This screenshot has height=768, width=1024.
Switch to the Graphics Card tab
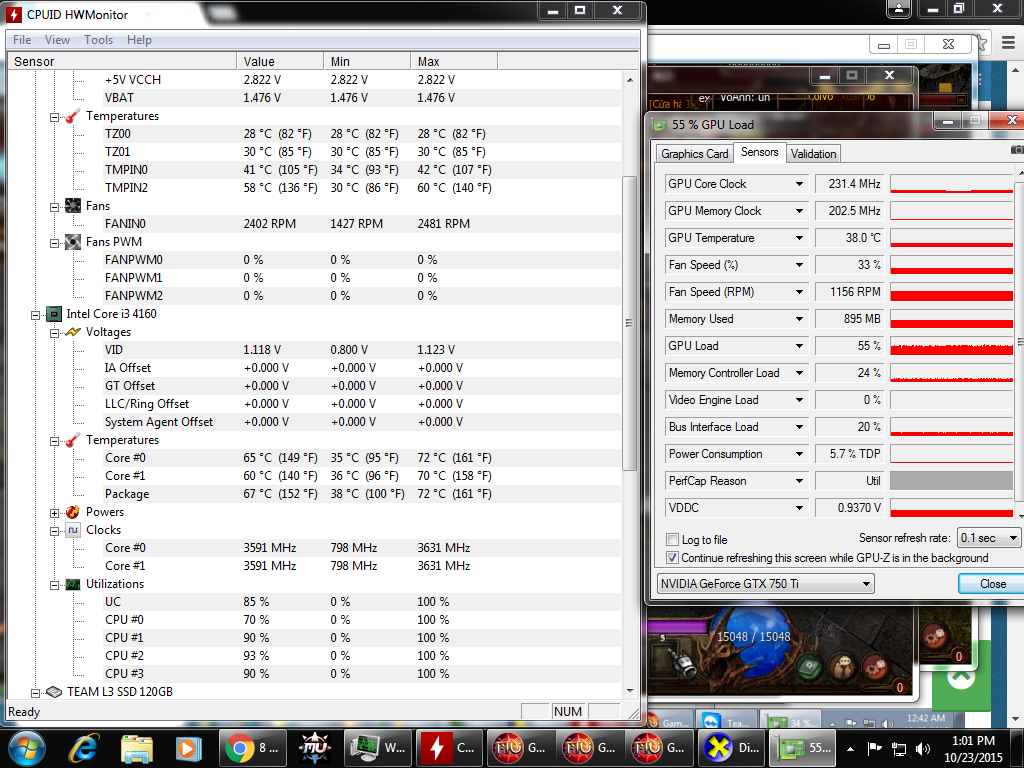695,153
